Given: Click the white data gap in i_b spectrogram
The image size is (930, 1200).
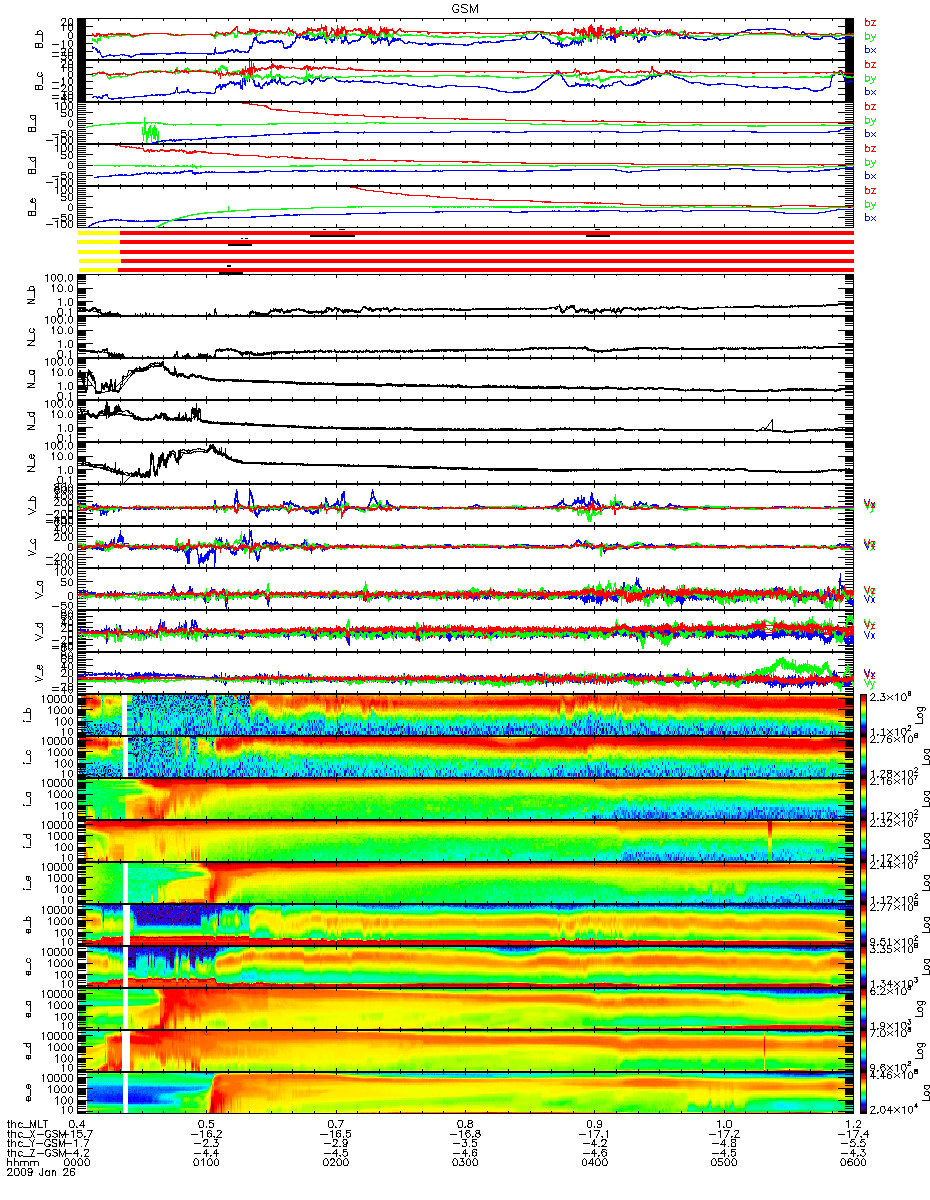Looking at the screenshot, I should [125, 714].
